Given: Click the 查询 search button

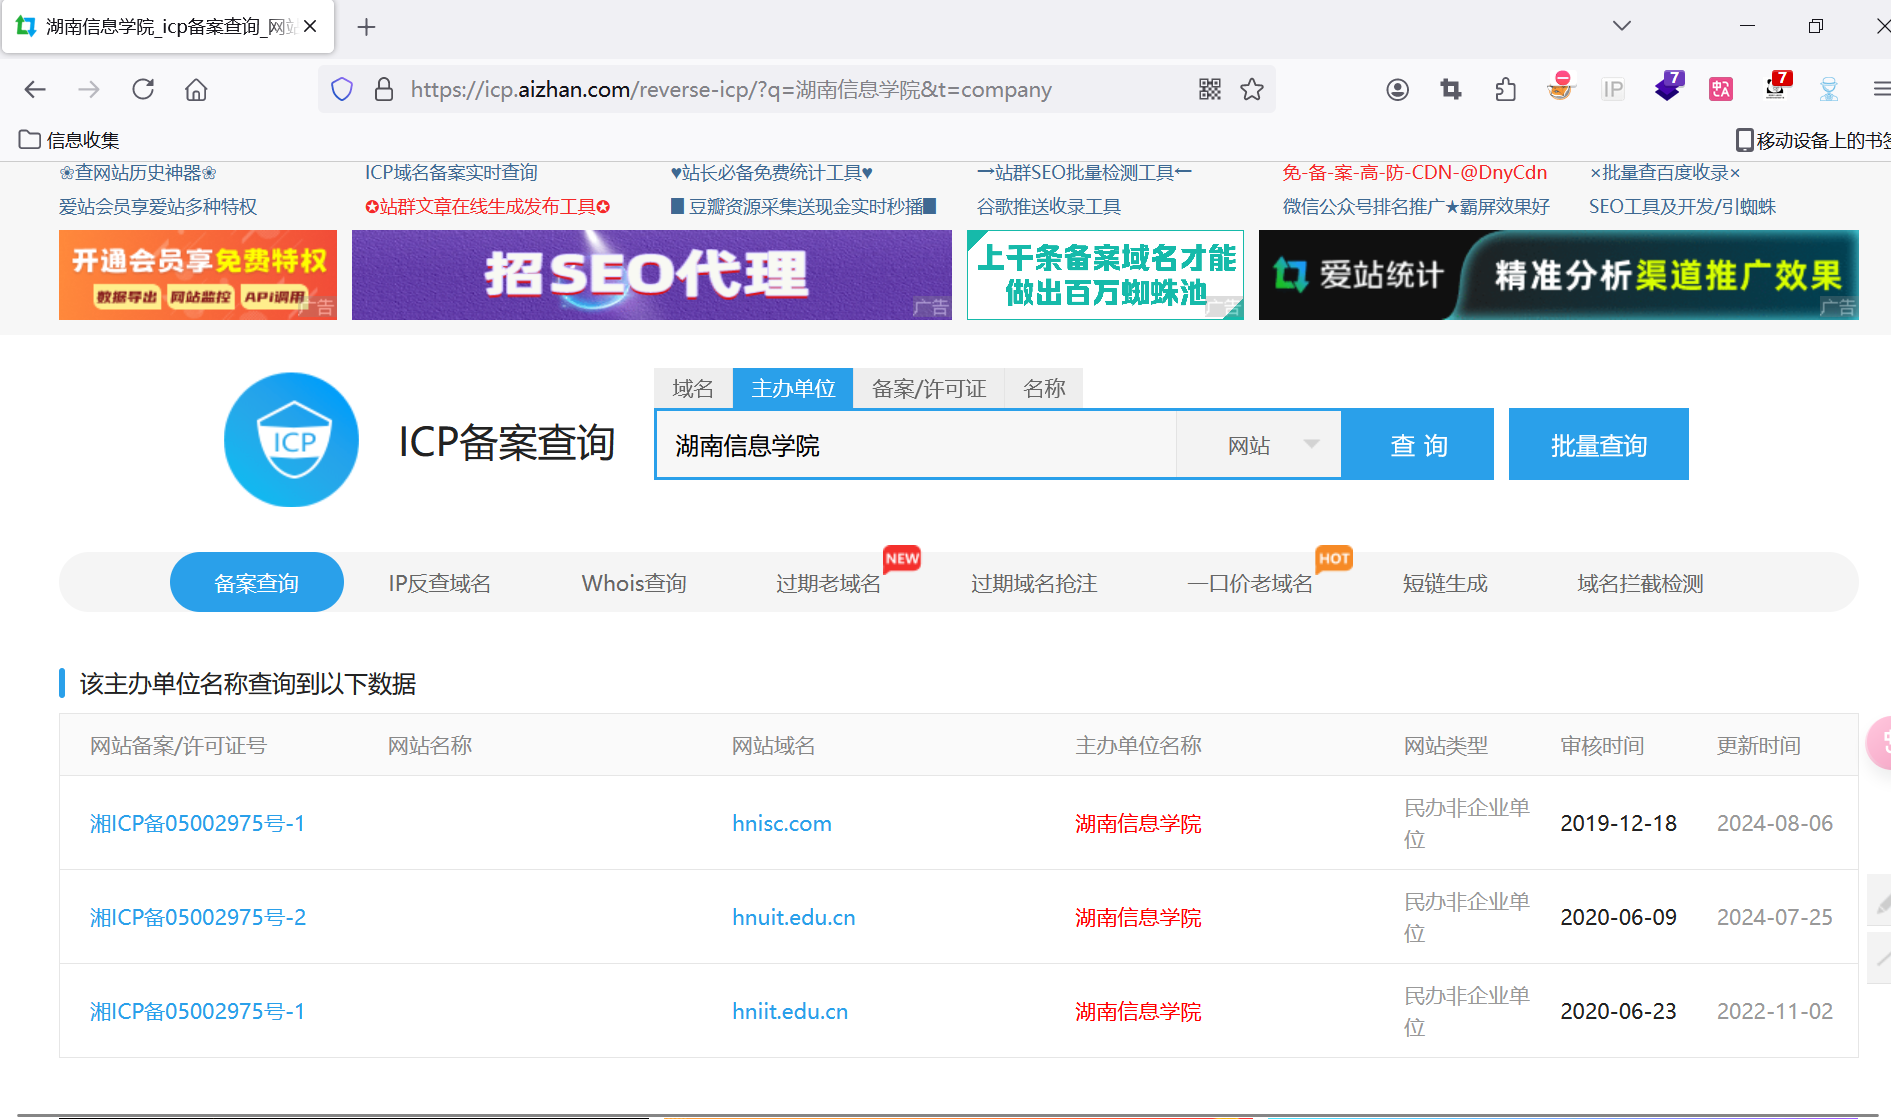Looking at the screenshot, I should (x=1418, y=444).
